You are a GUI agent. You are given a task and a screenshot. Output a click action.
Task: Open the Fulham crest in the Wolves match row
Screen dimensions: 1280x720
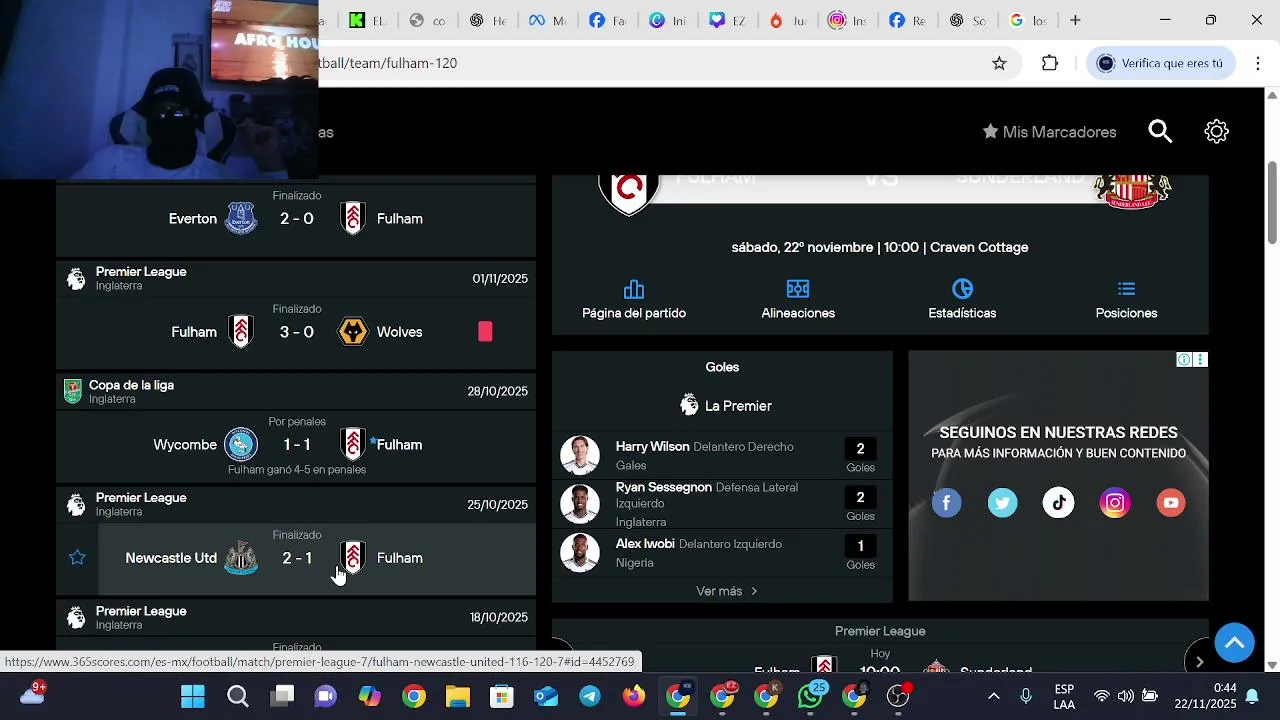[241, 332]
